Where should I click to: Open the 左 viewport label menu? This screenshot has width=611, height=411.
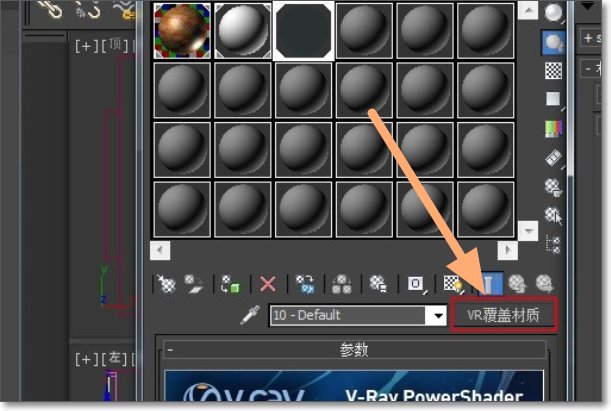pos(115,358)
